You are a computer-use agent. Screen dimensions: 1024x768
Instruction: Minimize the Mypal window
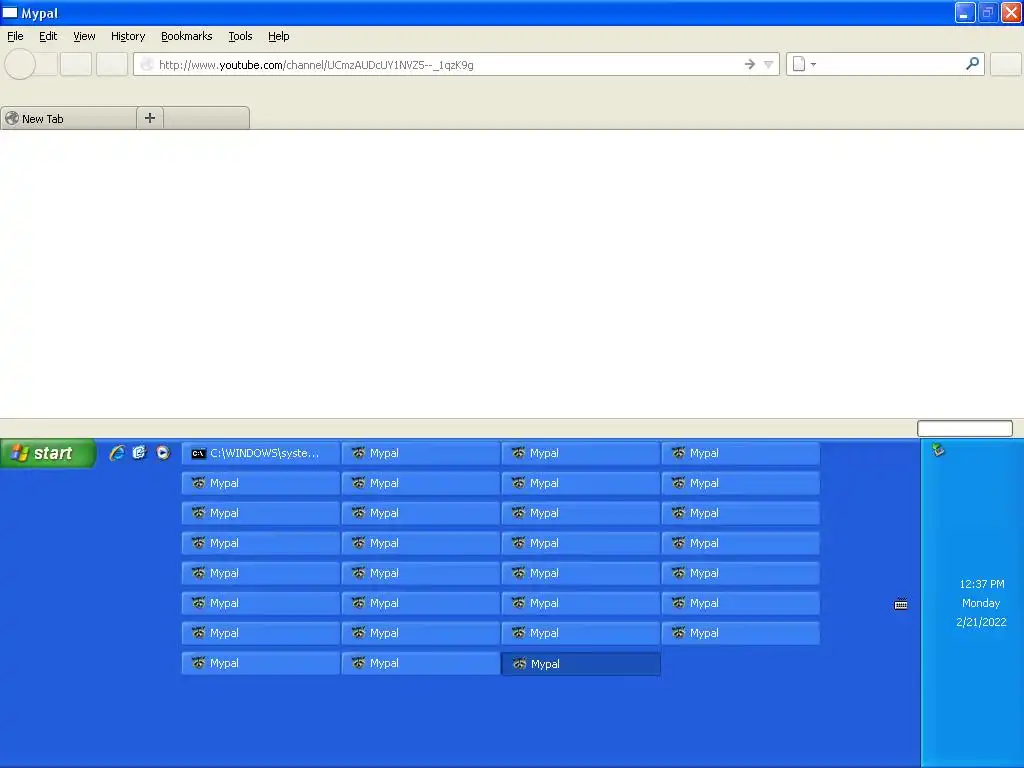[x=965, y=12]
